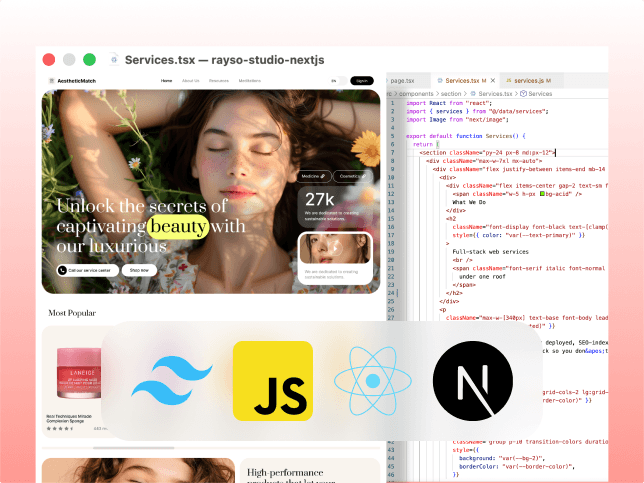Click the play icon on the video card
The image size is (644, 483).
click(x=336, y=248)
